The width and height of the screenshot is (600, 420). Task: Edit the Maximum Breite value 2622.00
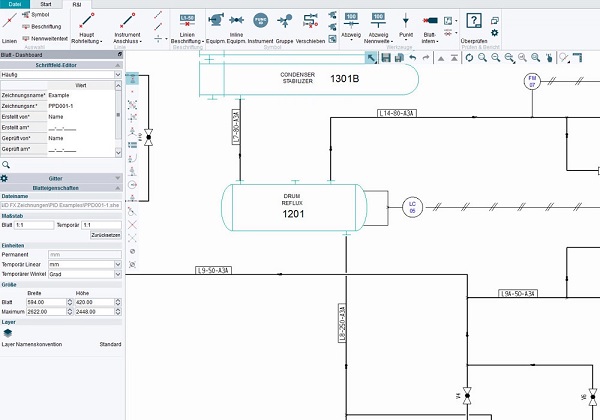tap(46, 312)
